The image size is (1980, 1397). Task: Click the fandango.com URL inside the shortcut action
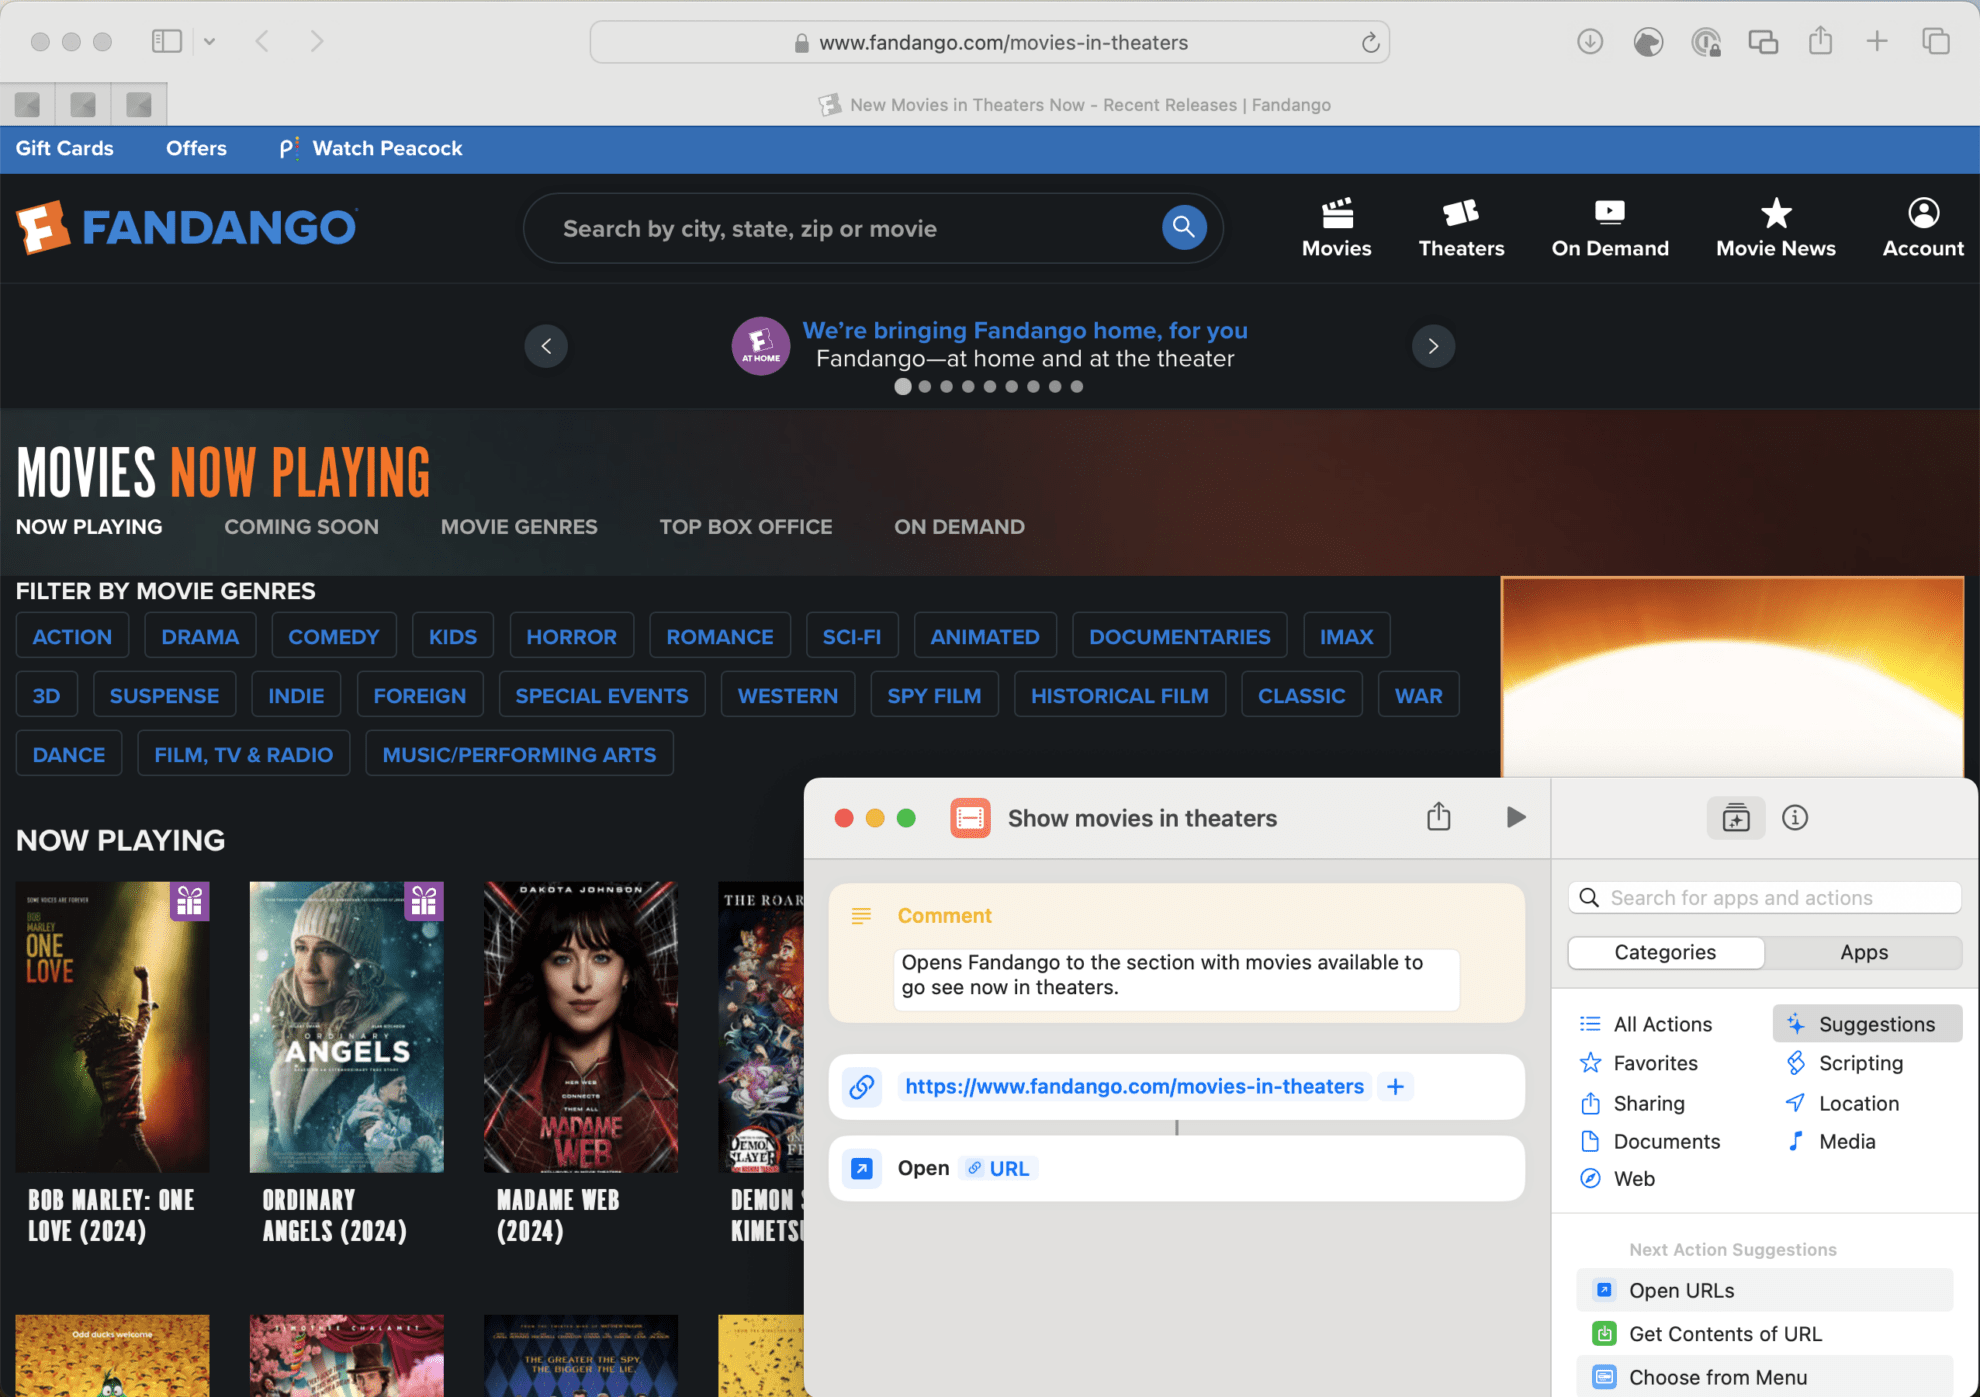(1133, 1086)
